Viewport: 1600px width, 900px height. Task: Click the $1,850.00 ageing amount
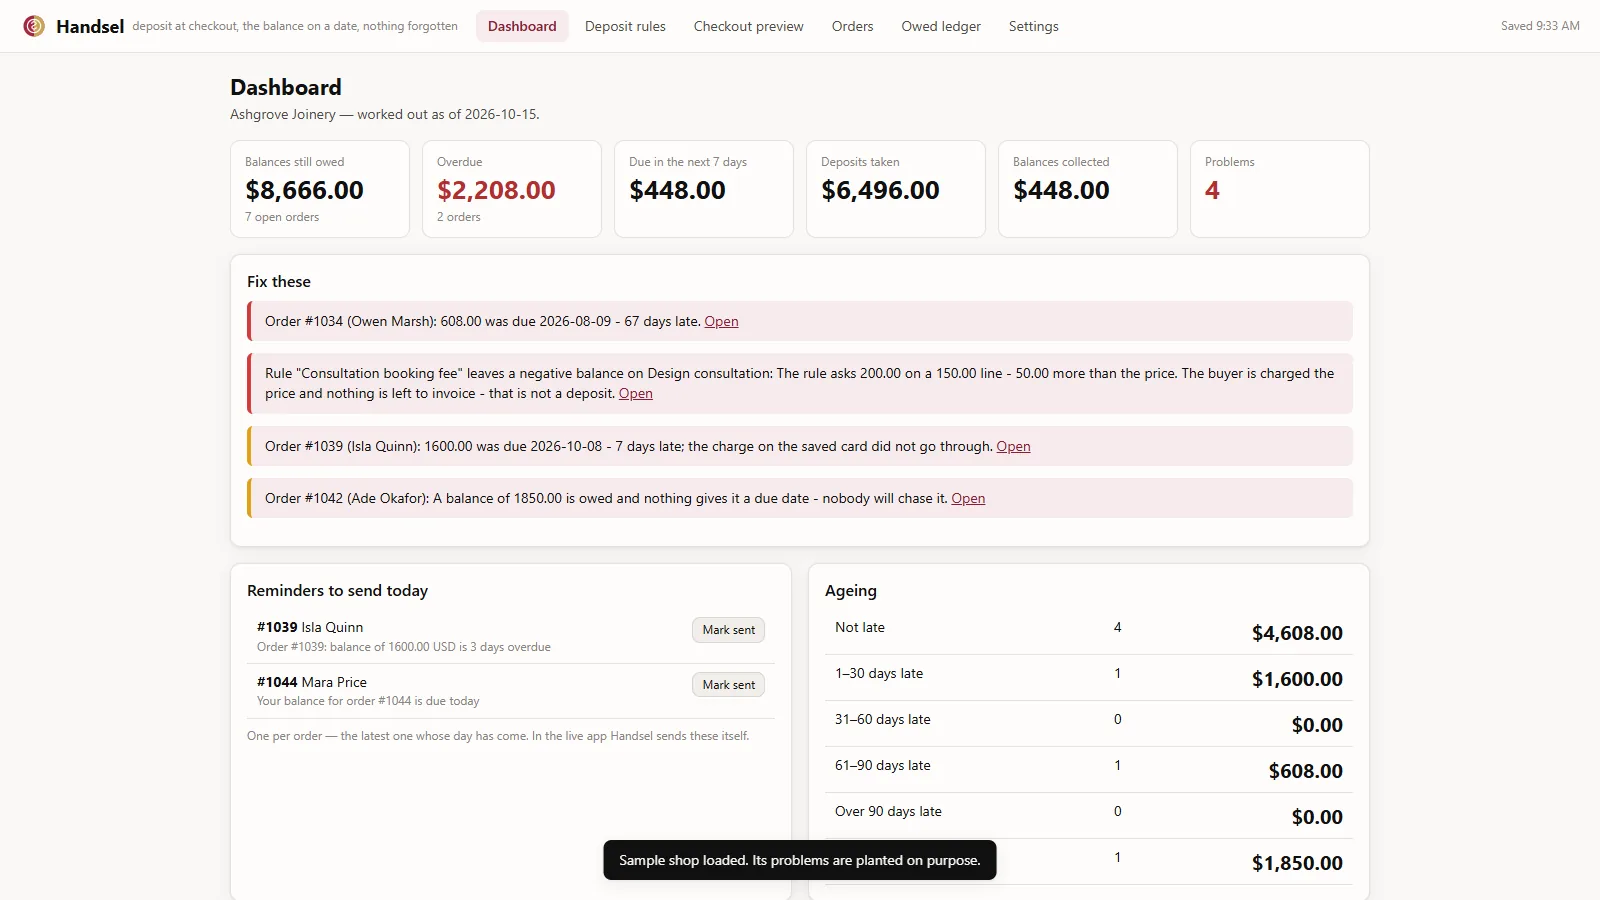1297,863
